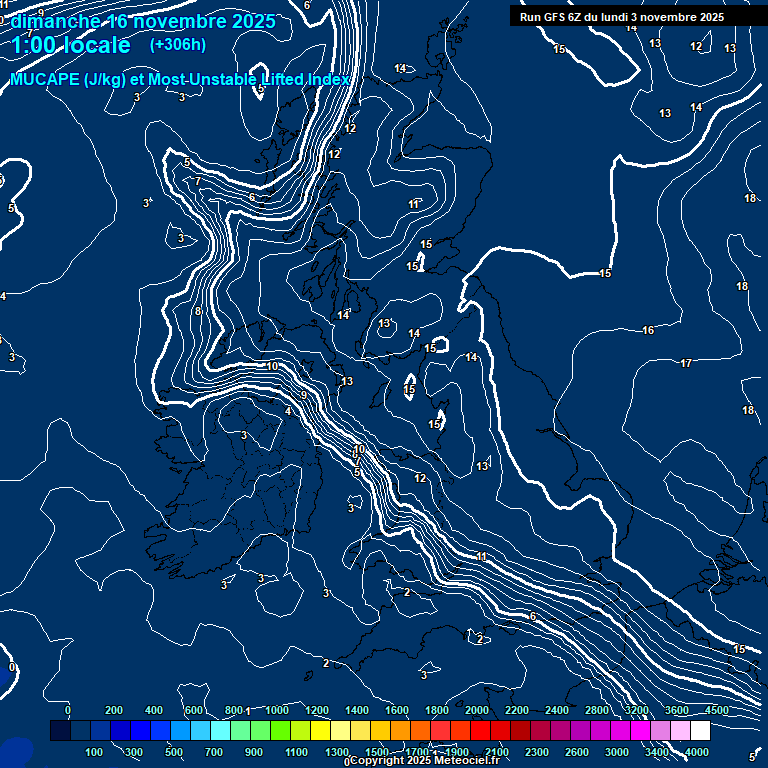
Task: Click the 'MUCAPE (J/kg) et Most-Unstable Lifted Index' title
Action: 180,79
